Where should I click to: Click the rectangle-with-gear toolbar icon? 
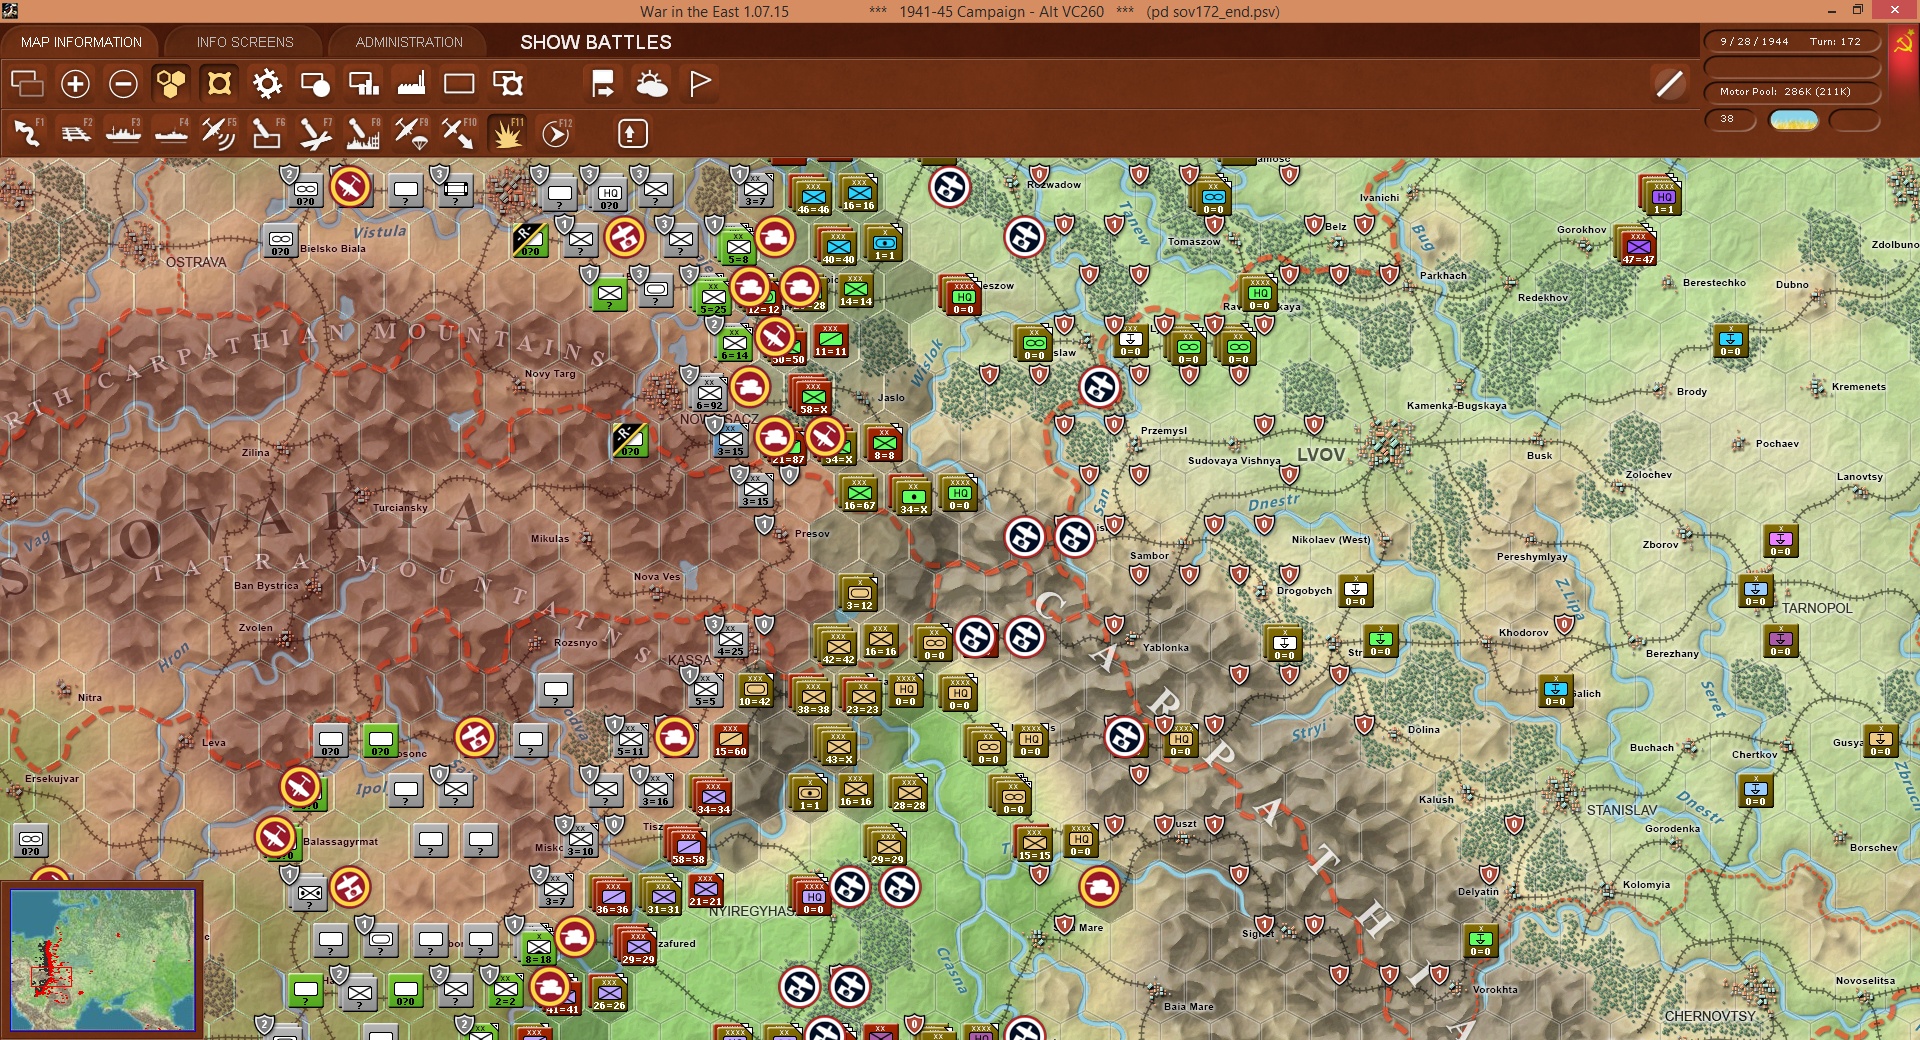508,84
